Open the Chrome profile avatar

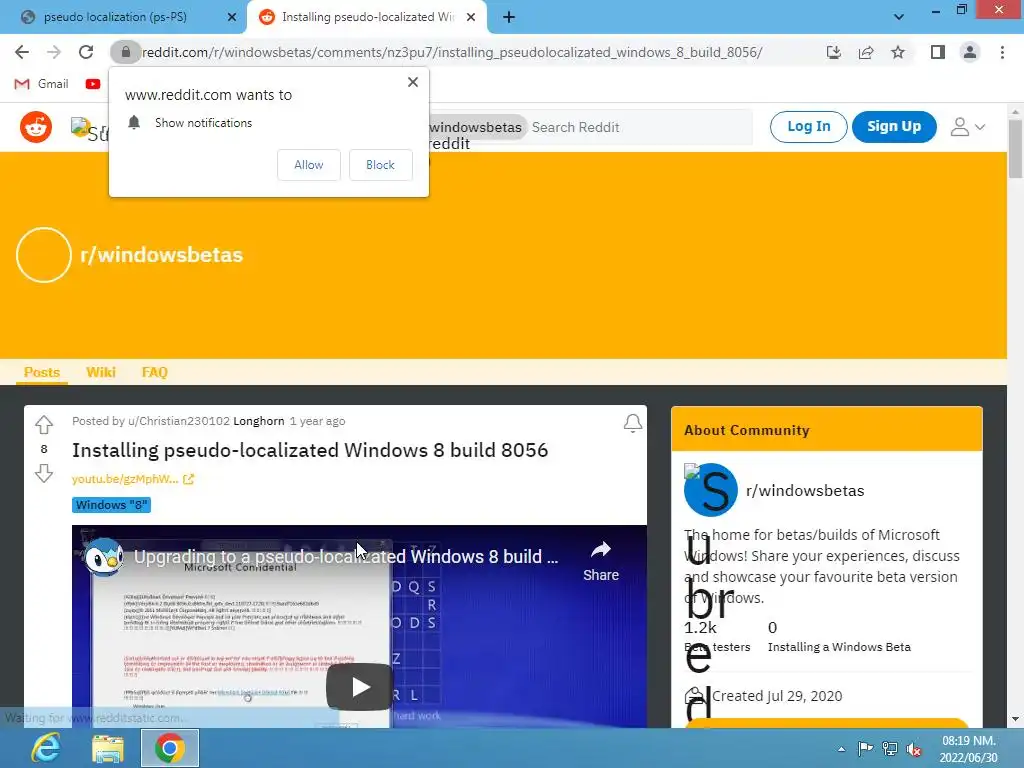click(x=970, y=52)
